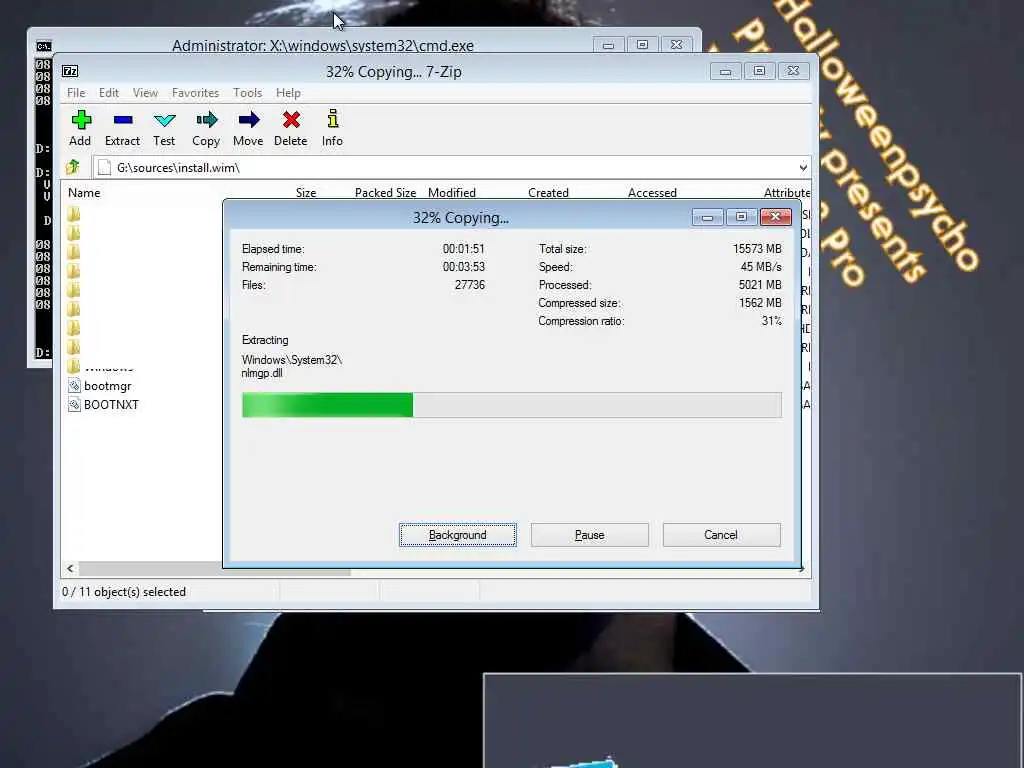Click the cmd.exe window title bar

[323, 44]
